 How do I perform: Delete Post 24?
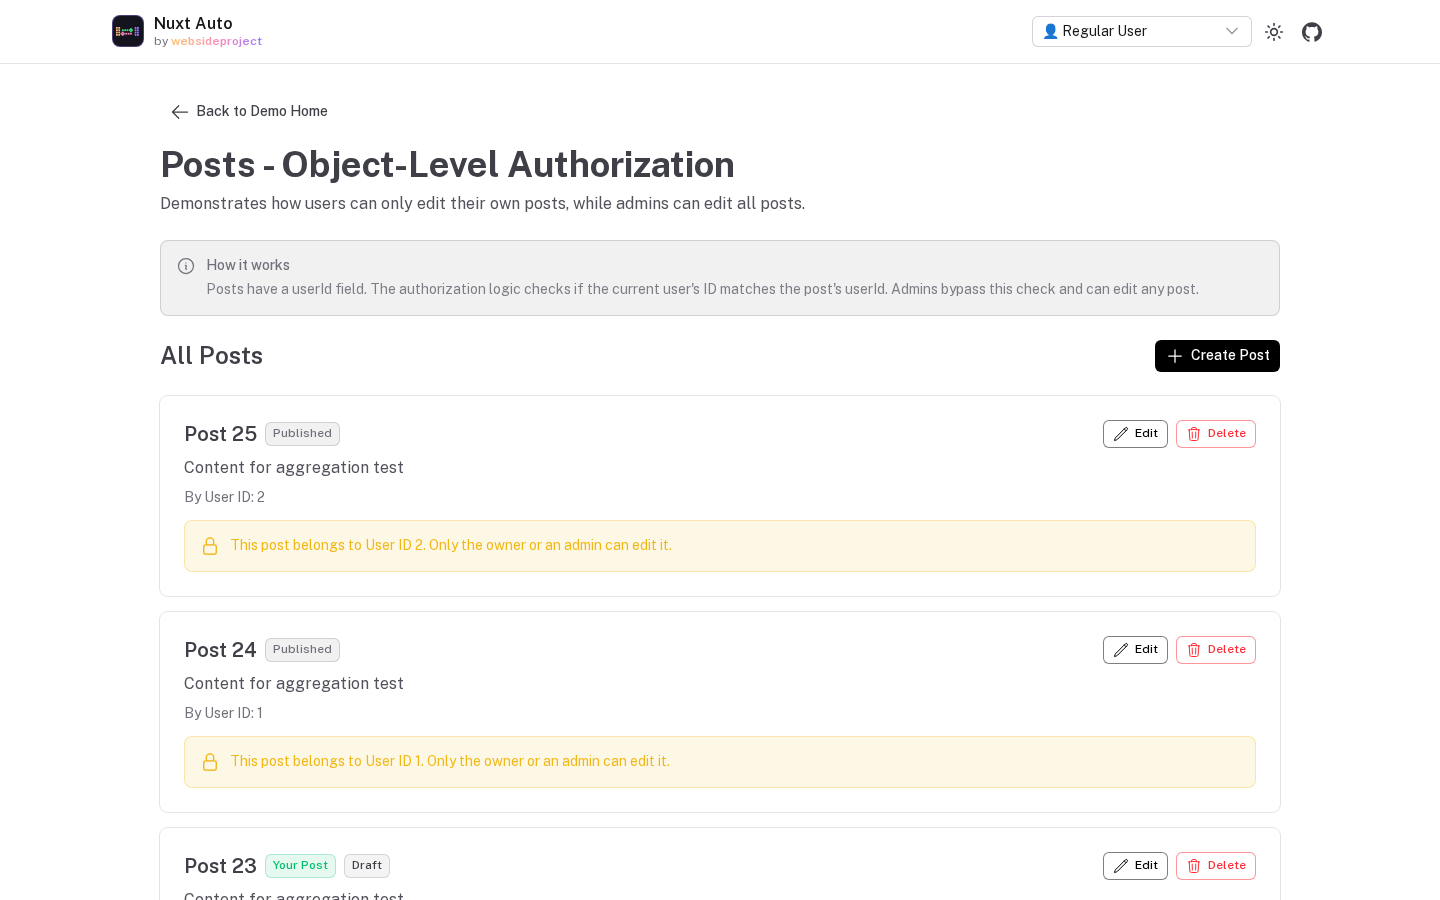[x=1216, y=650]
